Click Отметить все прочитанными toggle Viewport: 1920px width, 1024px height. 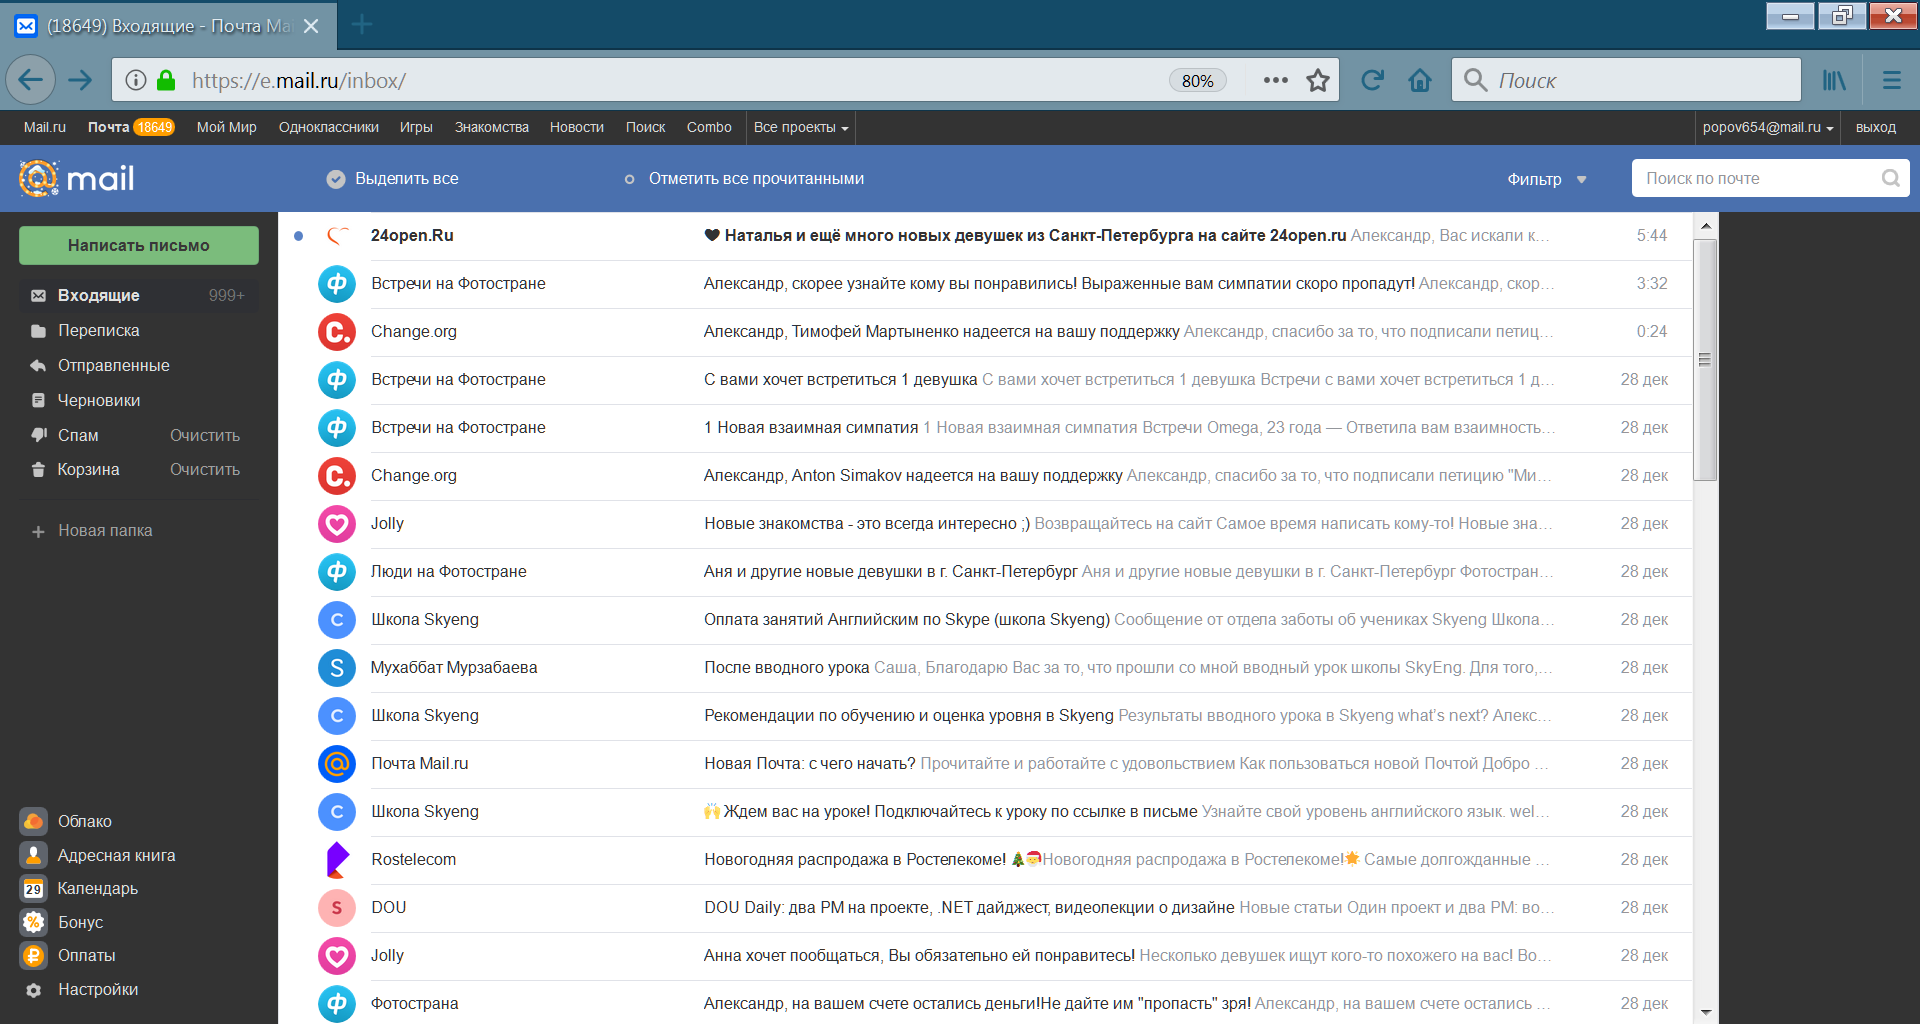point(629,179)
